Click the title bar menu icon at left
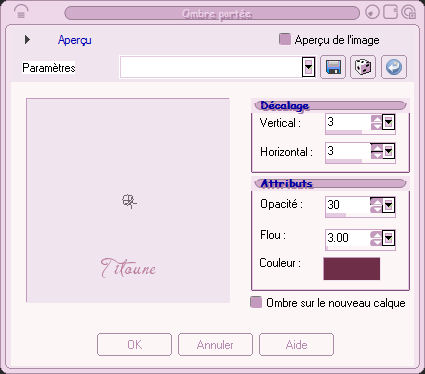425x374 pixels. coord(21,13)
